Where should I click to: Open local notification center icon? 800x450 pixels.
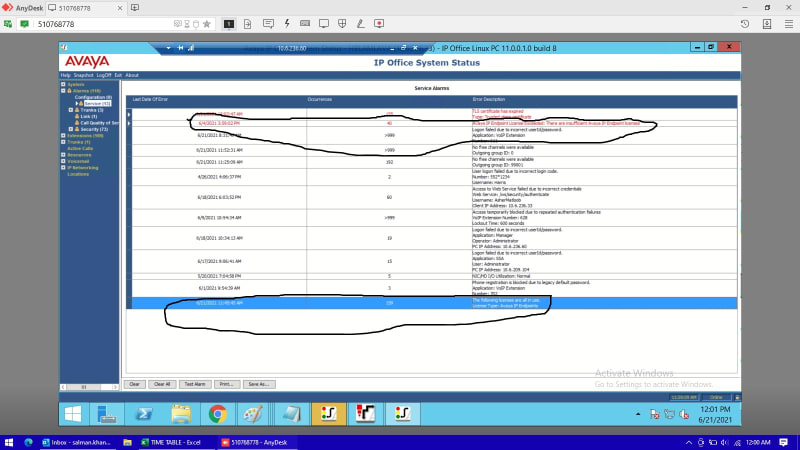784,442
